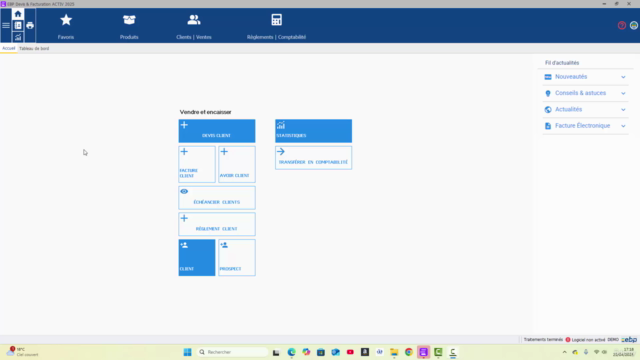Screen dimensions: 640x360
Task: Expand the Actualités chevron
Action: [x=623, y=109]
